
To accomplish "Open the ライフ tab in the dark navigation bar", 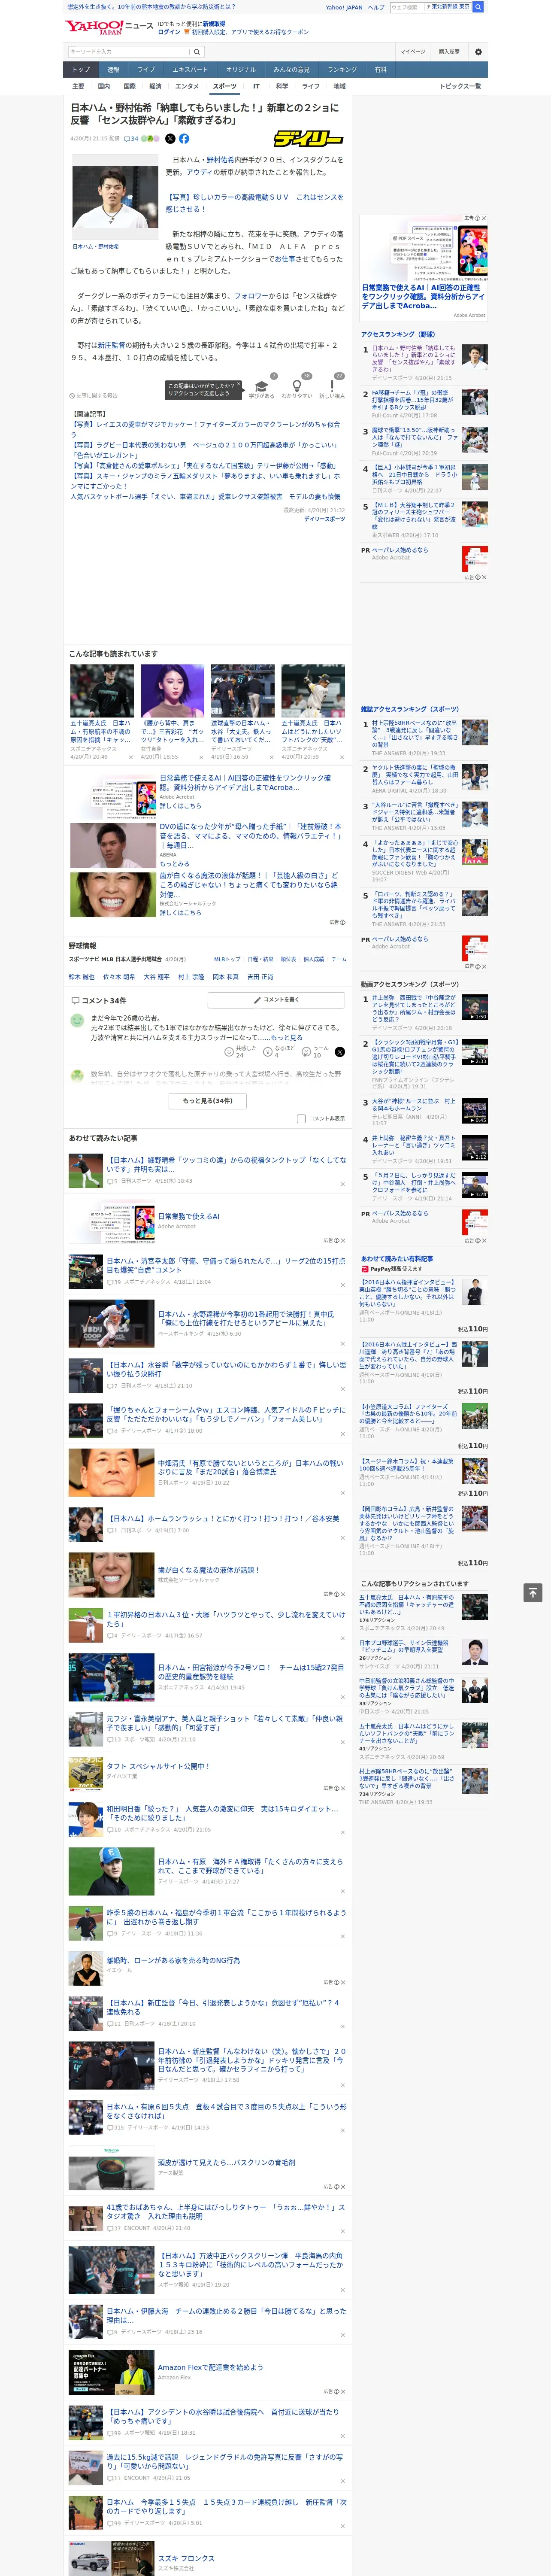I will 146,70.
